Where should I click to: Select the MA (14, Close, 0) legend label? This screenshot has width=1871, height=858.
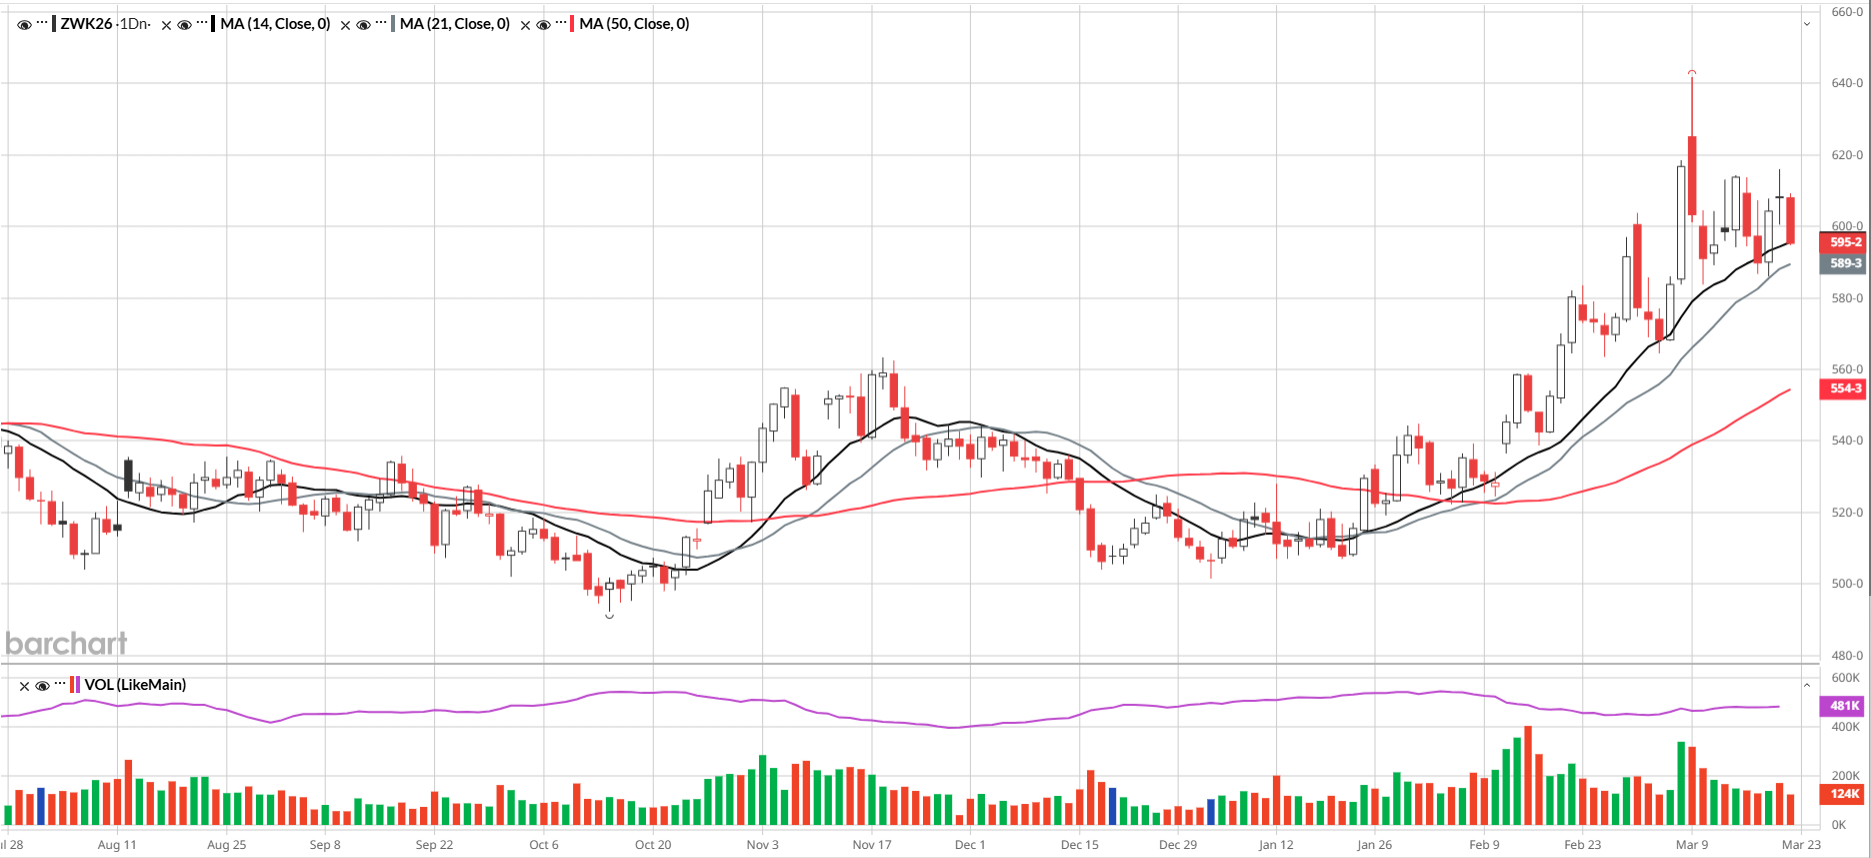275,24
